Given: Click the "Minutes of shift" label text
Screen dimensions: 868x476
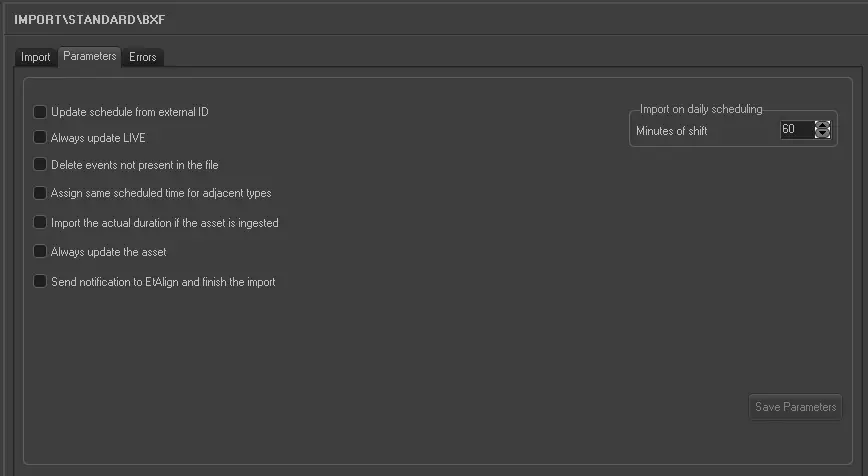Looking at the screenshot, I should (672, 131).
